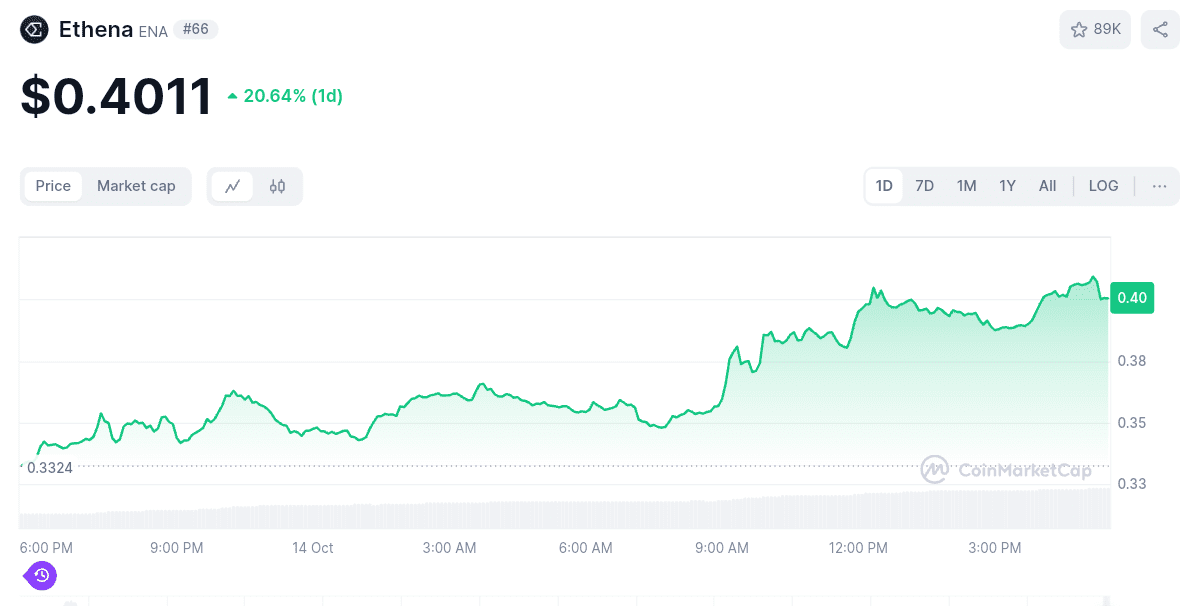The width and height of the screenshot is (1198, 606).
Task: Toggle LOG scale on the chart
Action: (x=1103, y=185)
